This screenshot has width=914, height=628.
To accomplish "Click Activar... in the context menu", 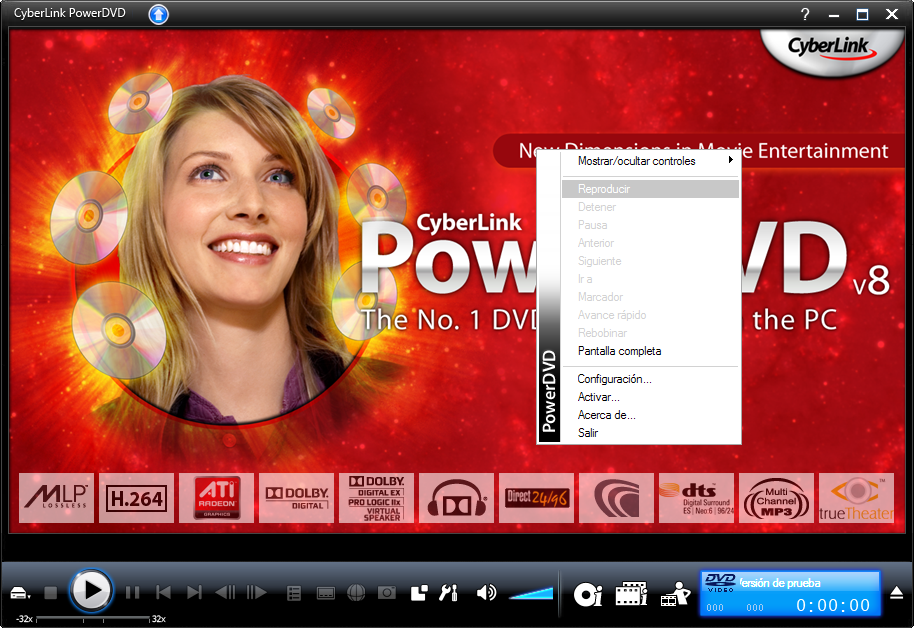I will (599, 397).
